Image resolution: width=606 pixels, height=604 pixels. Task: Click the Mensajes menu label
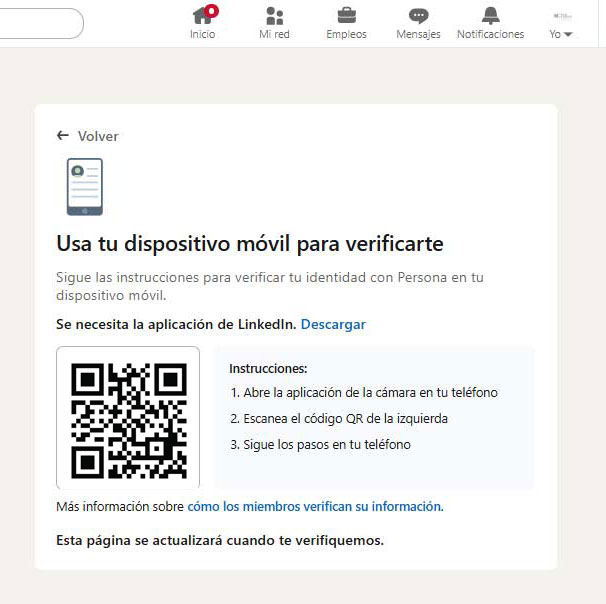(x=419, y=34)
